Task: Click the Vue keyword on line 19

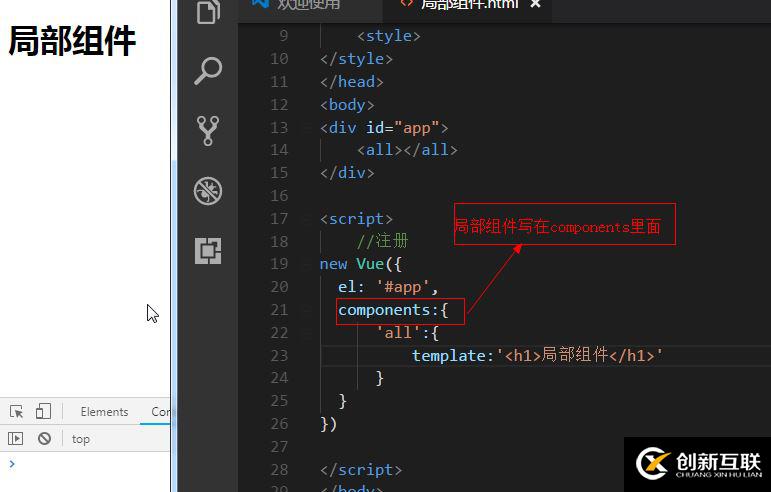Action: [370, 264]
